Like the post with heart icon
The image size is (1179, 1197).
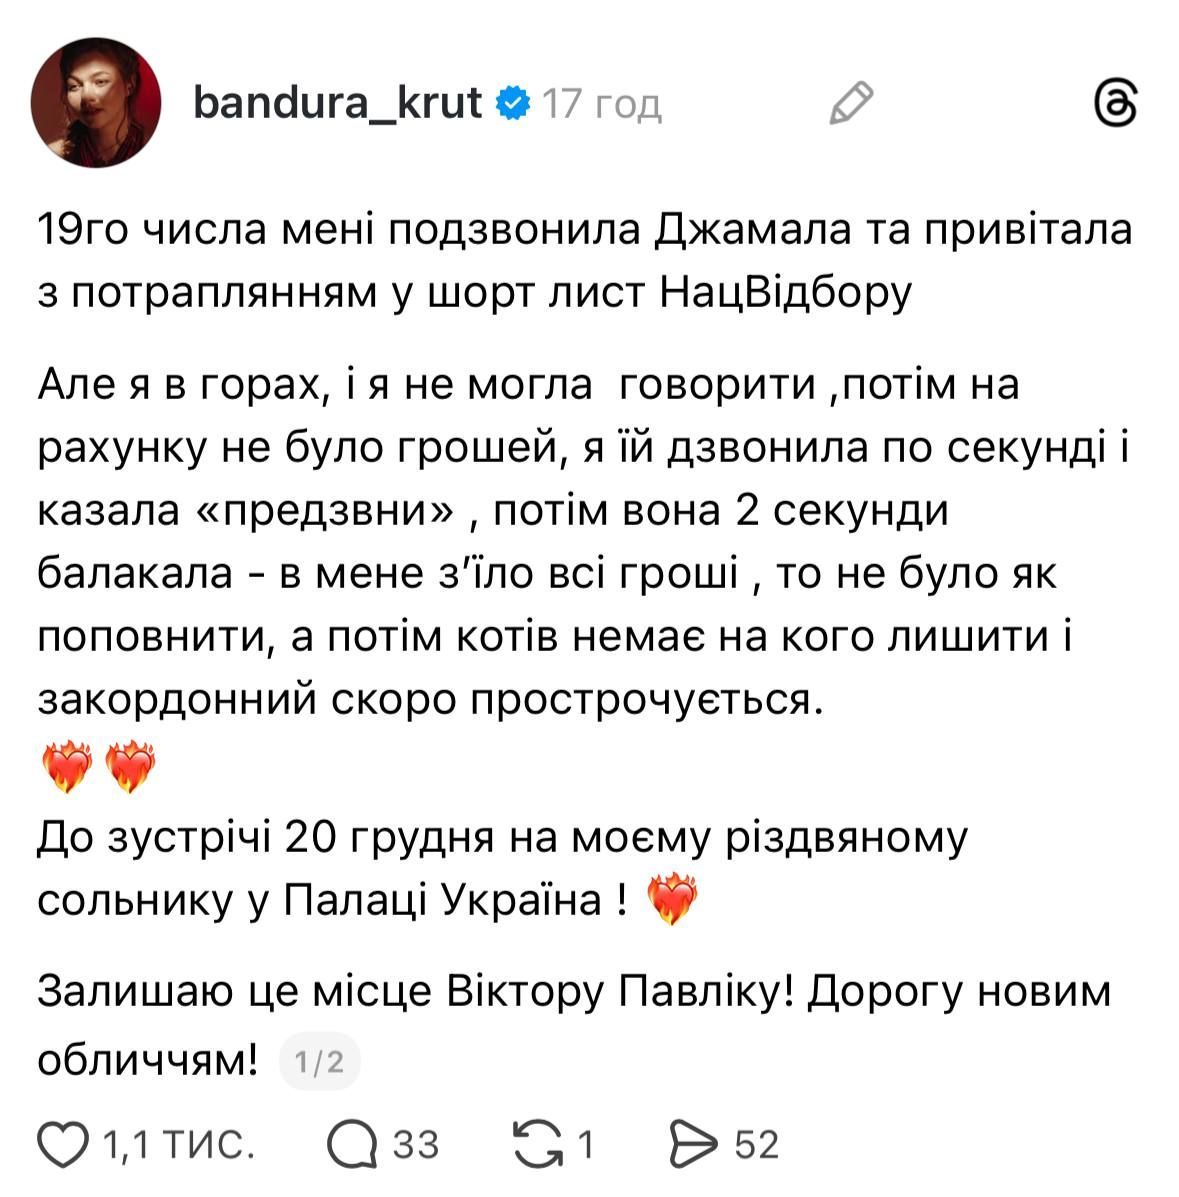[66, 1144]
